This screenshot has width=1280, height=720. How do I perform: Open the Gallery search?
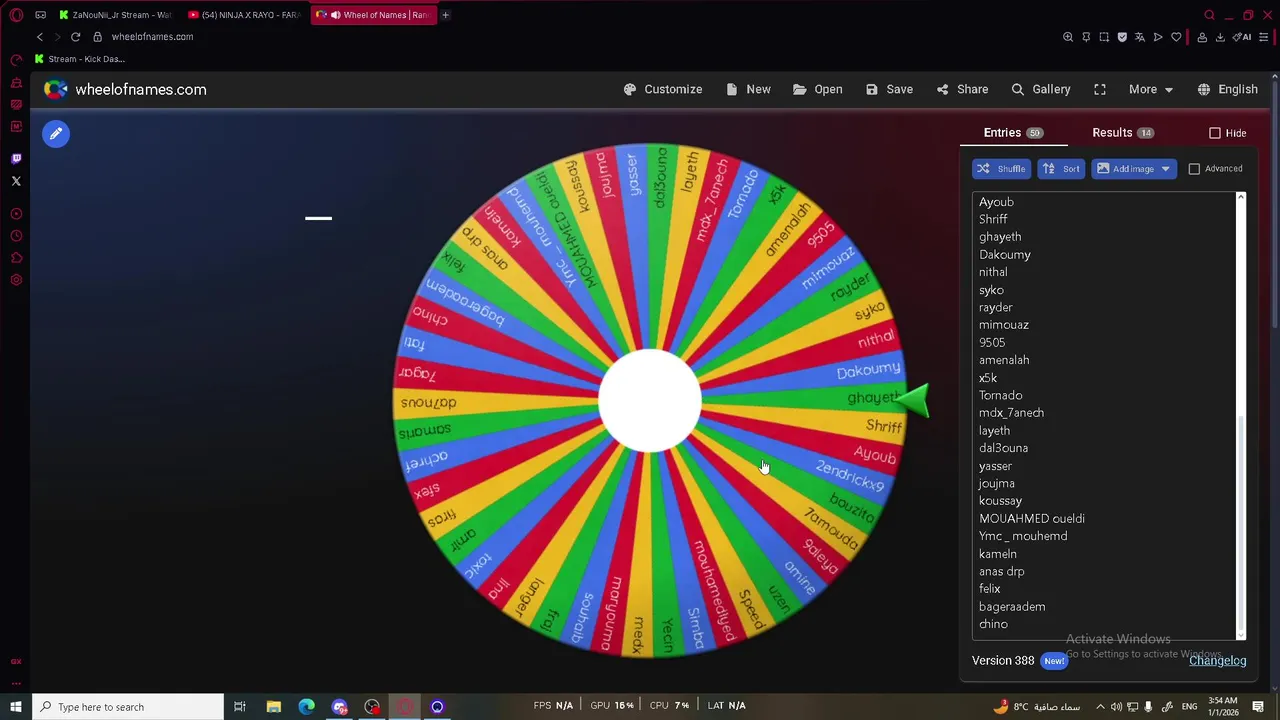(x=1040, y=89)
